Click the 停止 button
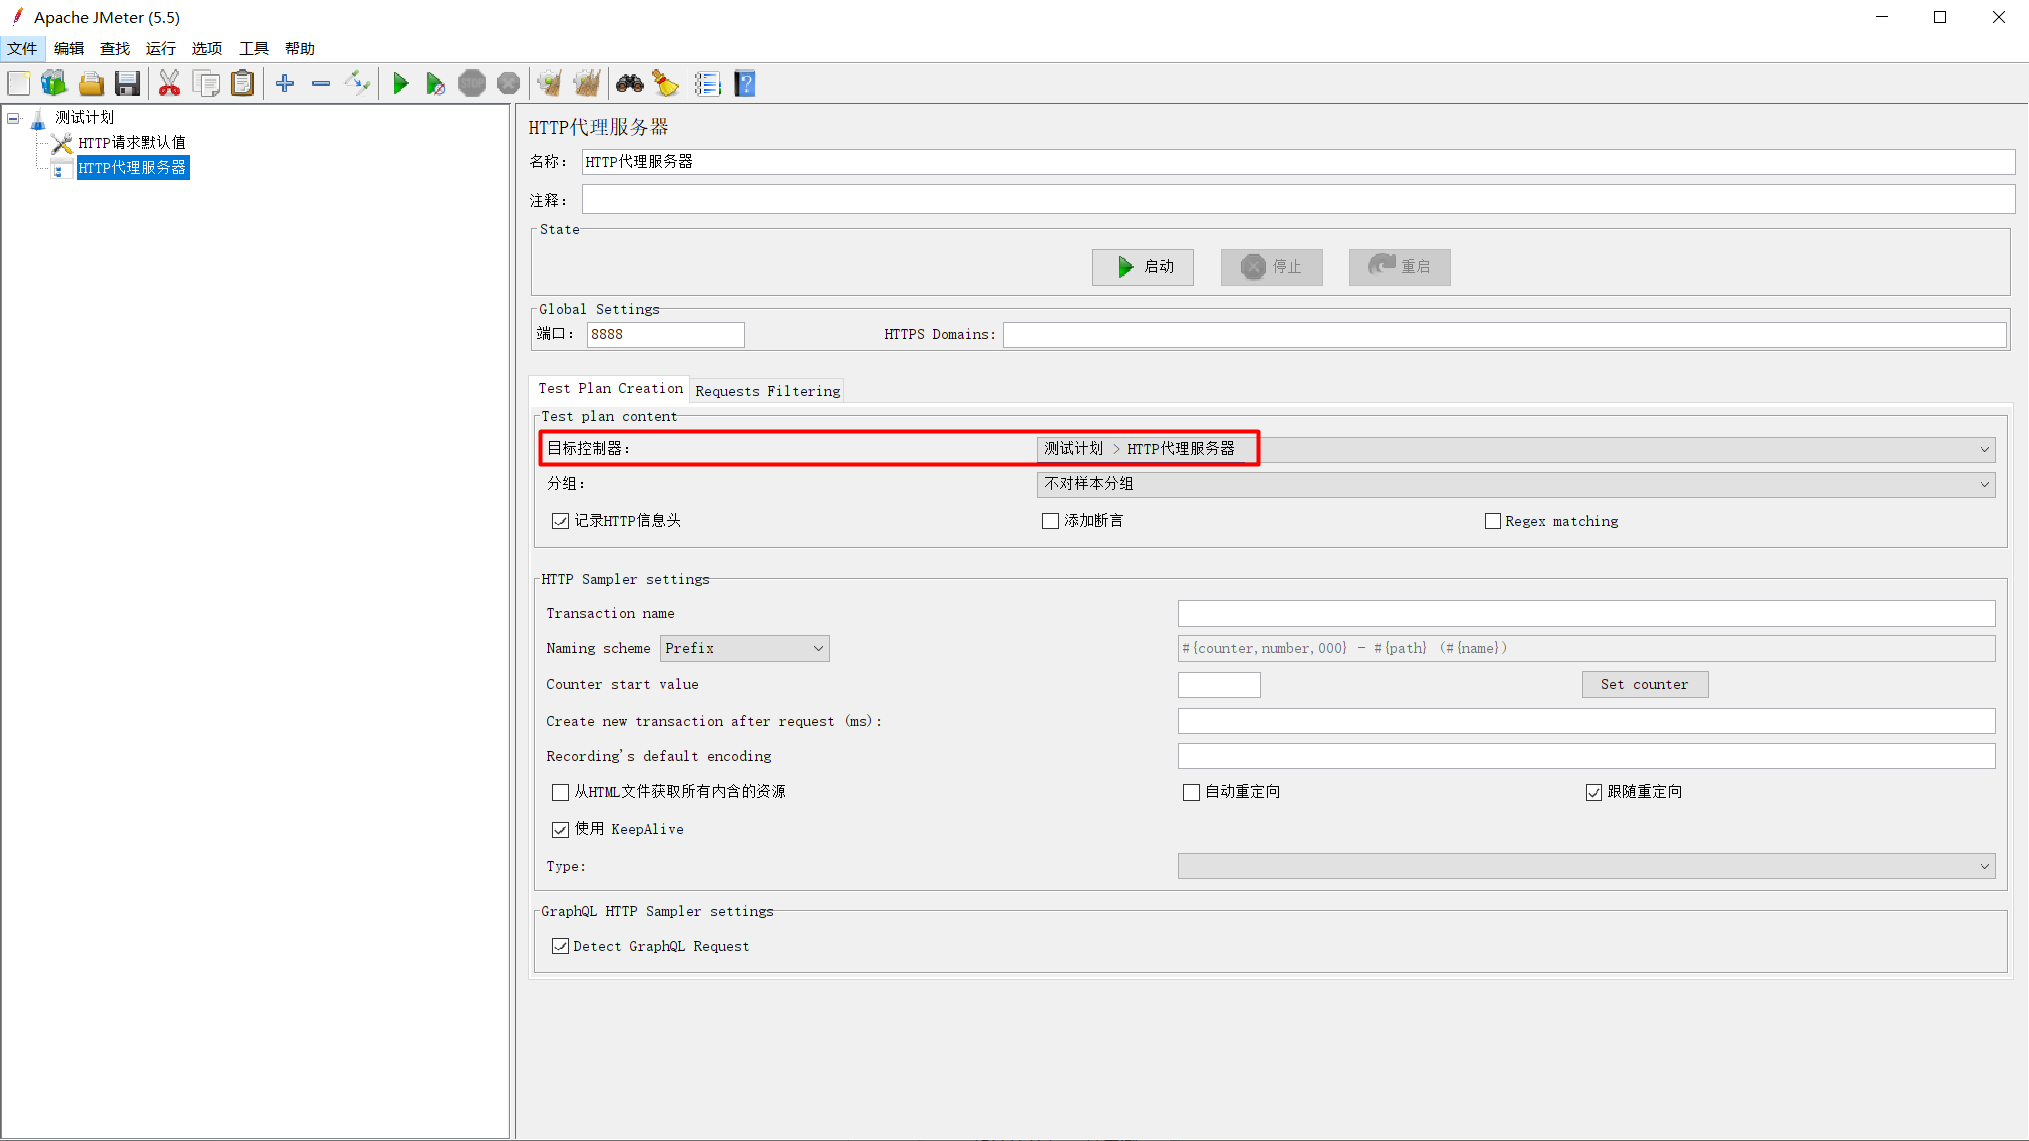 point(1272,267)
